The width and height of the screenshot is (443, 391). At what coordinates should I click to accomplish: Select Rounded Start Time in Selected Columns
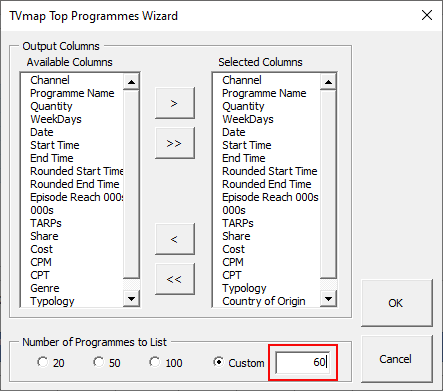267,171
